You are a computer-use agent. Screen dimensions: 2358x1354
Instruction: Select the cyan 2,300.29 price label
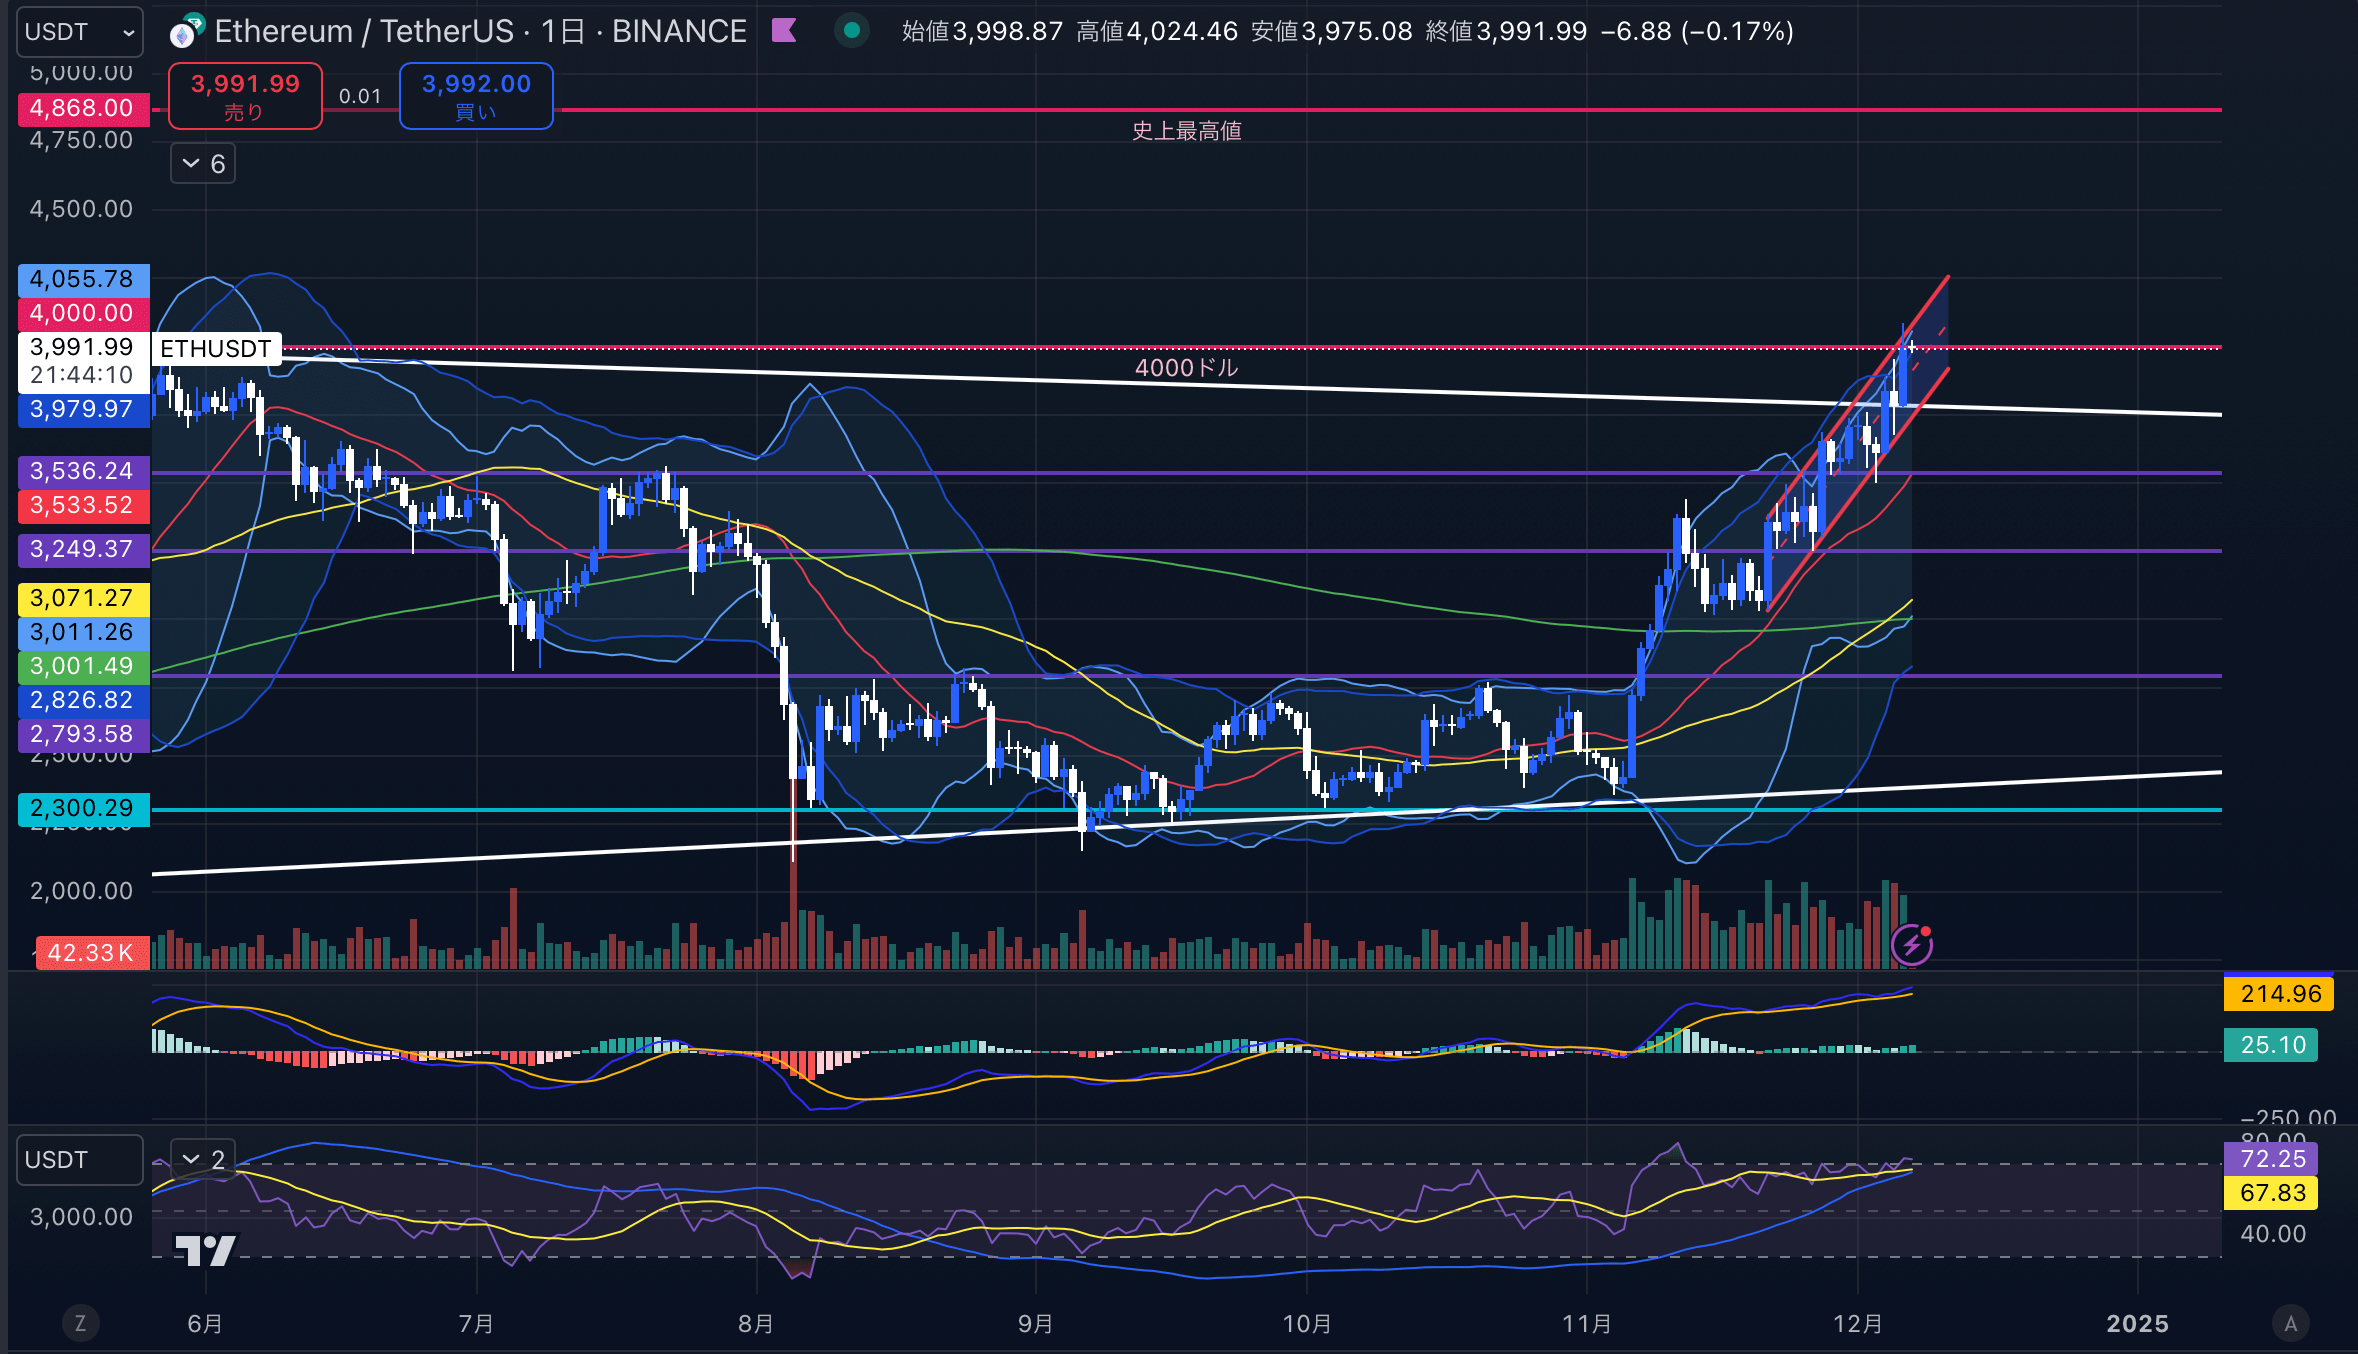(84, 808)
